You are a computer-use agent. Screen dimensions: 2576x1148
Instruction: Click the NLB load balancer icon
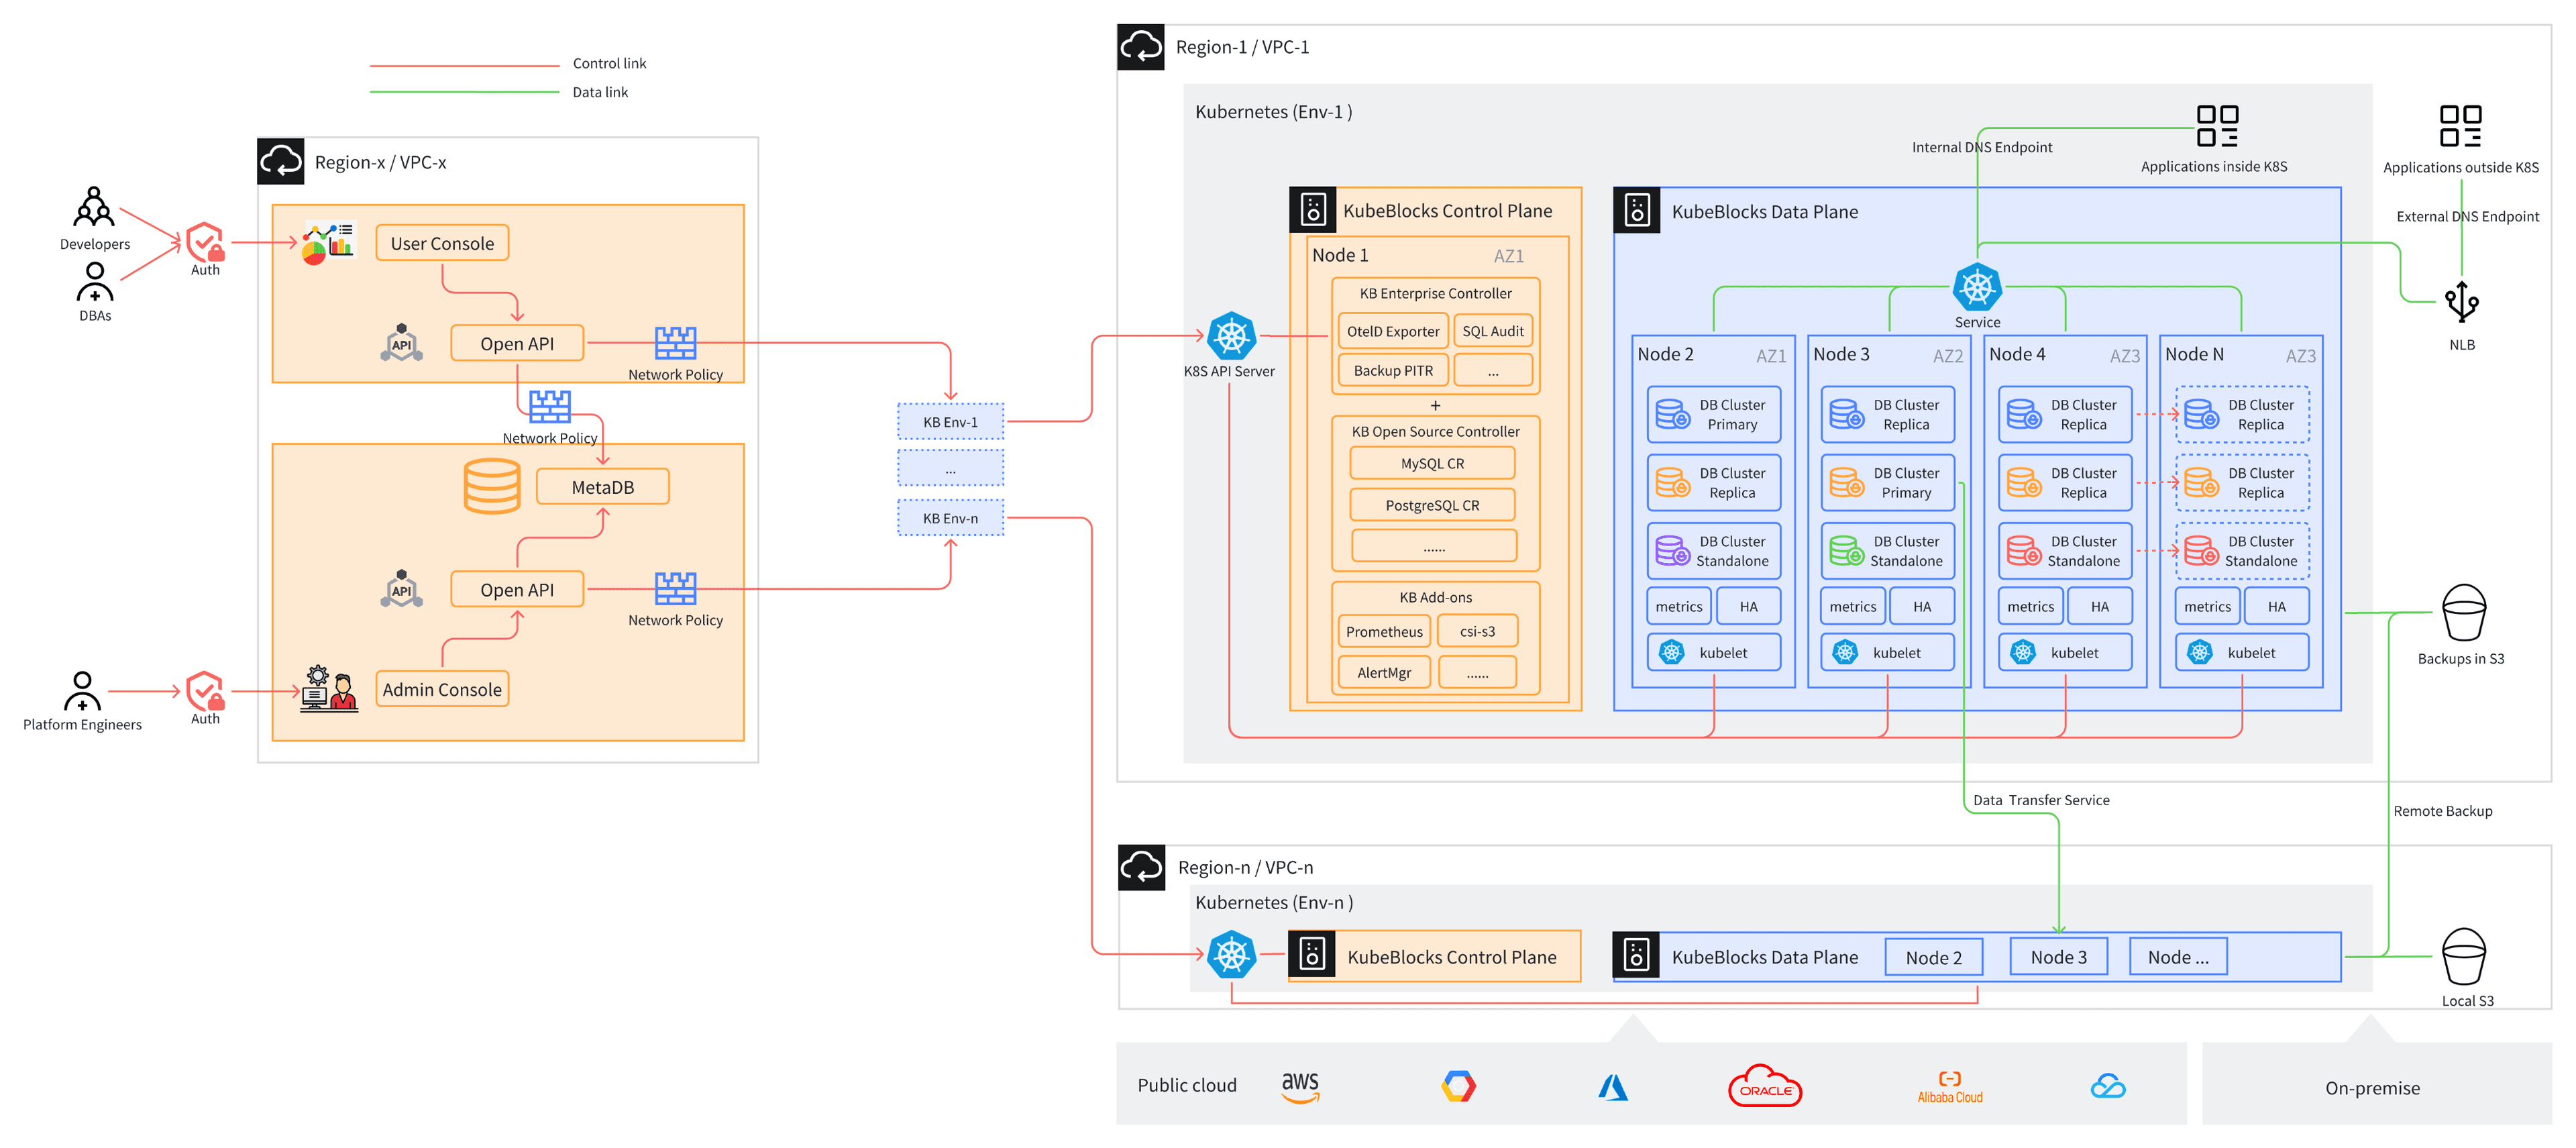[2461, 302]
